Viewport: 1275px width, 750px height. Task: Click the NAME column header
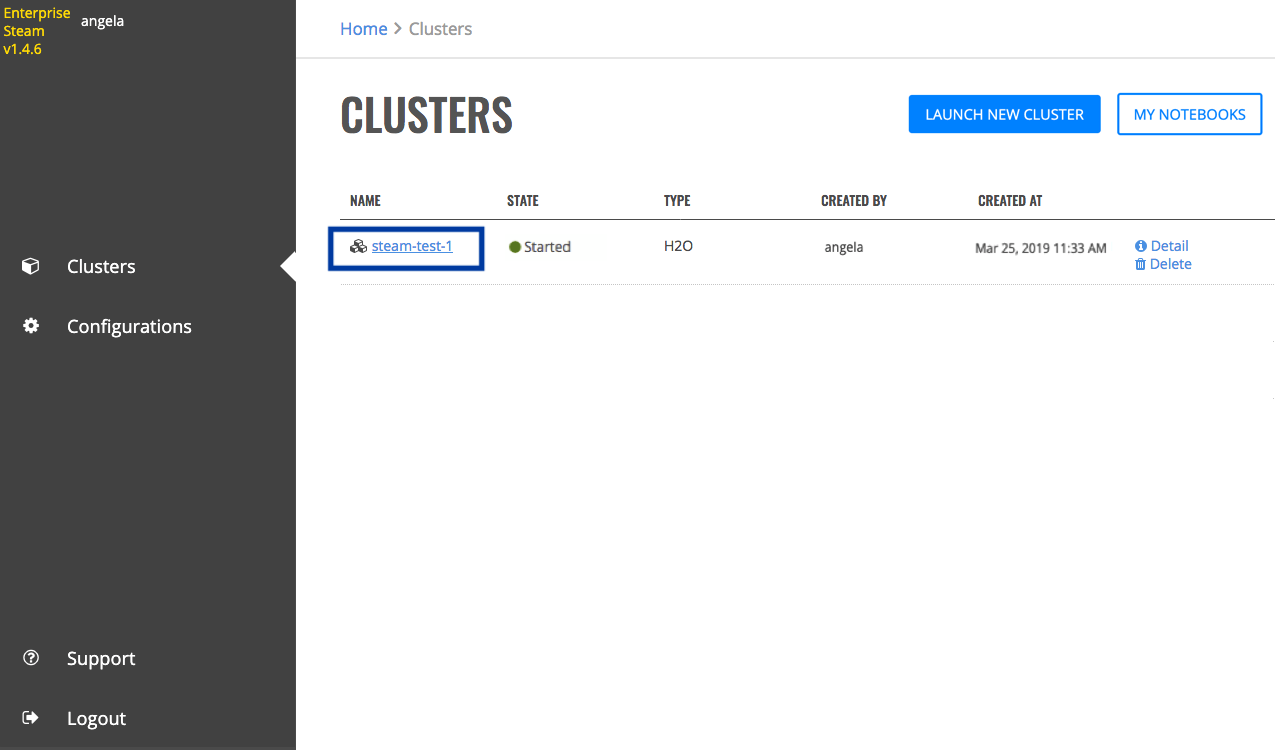pos(365,201)
